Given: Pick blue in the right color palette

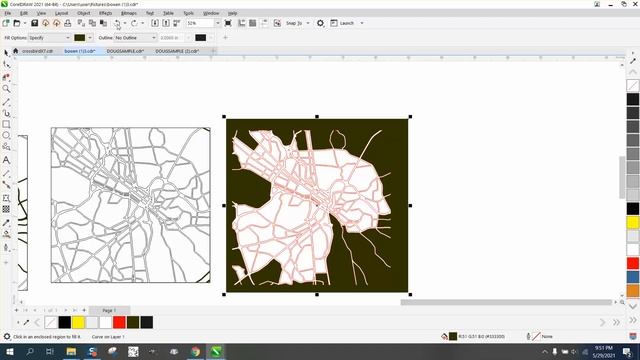Looking at the screenshot, I should (633, 277).
